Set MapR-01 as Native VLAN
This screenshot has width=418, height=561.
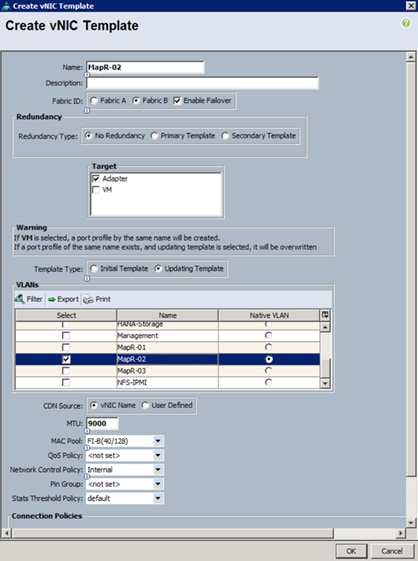268,347
